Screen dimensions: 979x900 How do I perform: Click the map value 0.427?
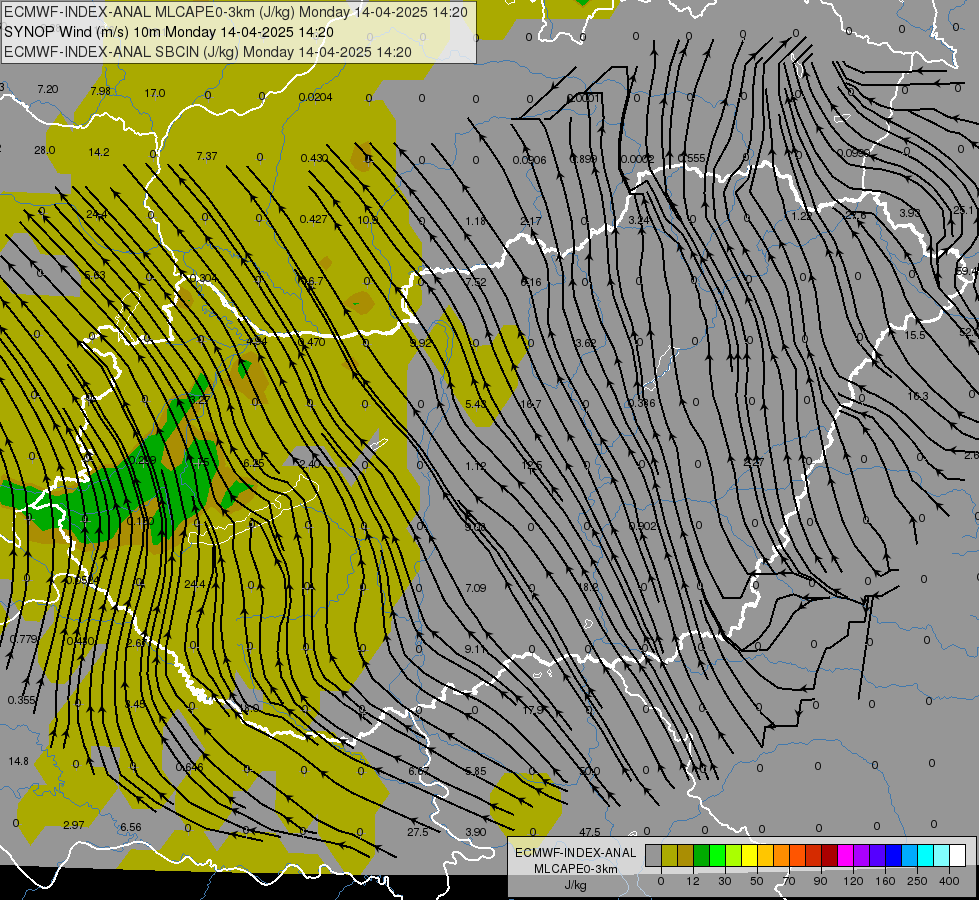(x=313, y=219)
